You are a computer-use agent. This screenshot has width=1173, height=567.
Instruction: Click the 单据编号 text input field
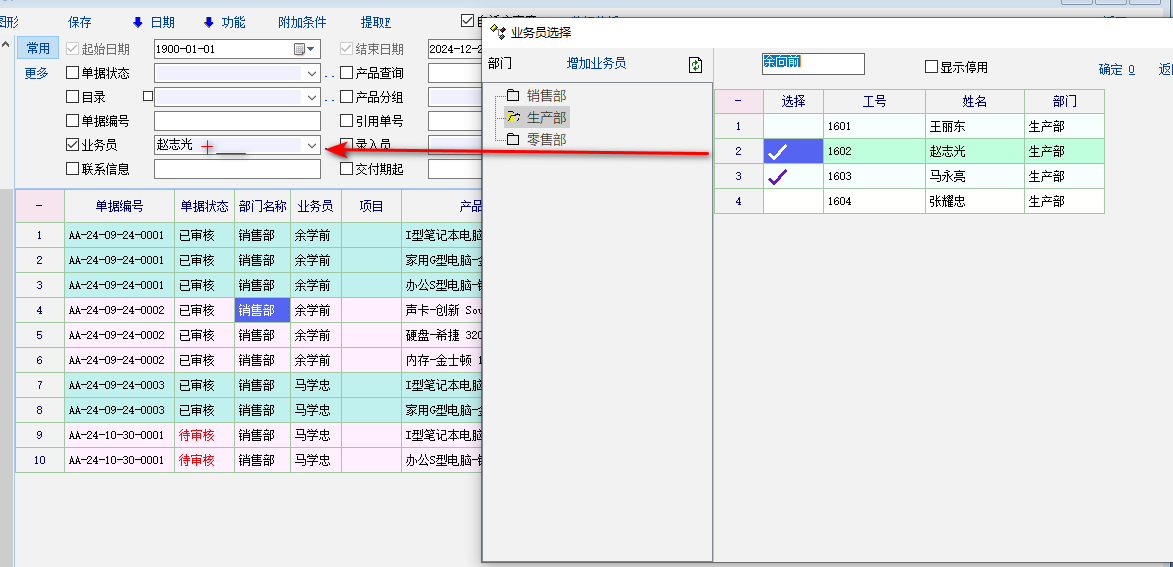(x=237, y=121)
